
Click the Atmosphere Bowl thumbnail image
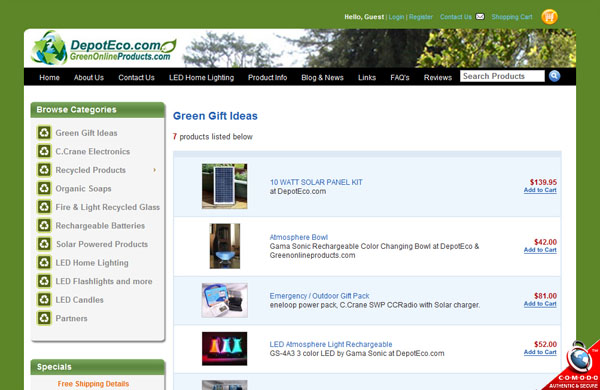[x=225, y=246]
